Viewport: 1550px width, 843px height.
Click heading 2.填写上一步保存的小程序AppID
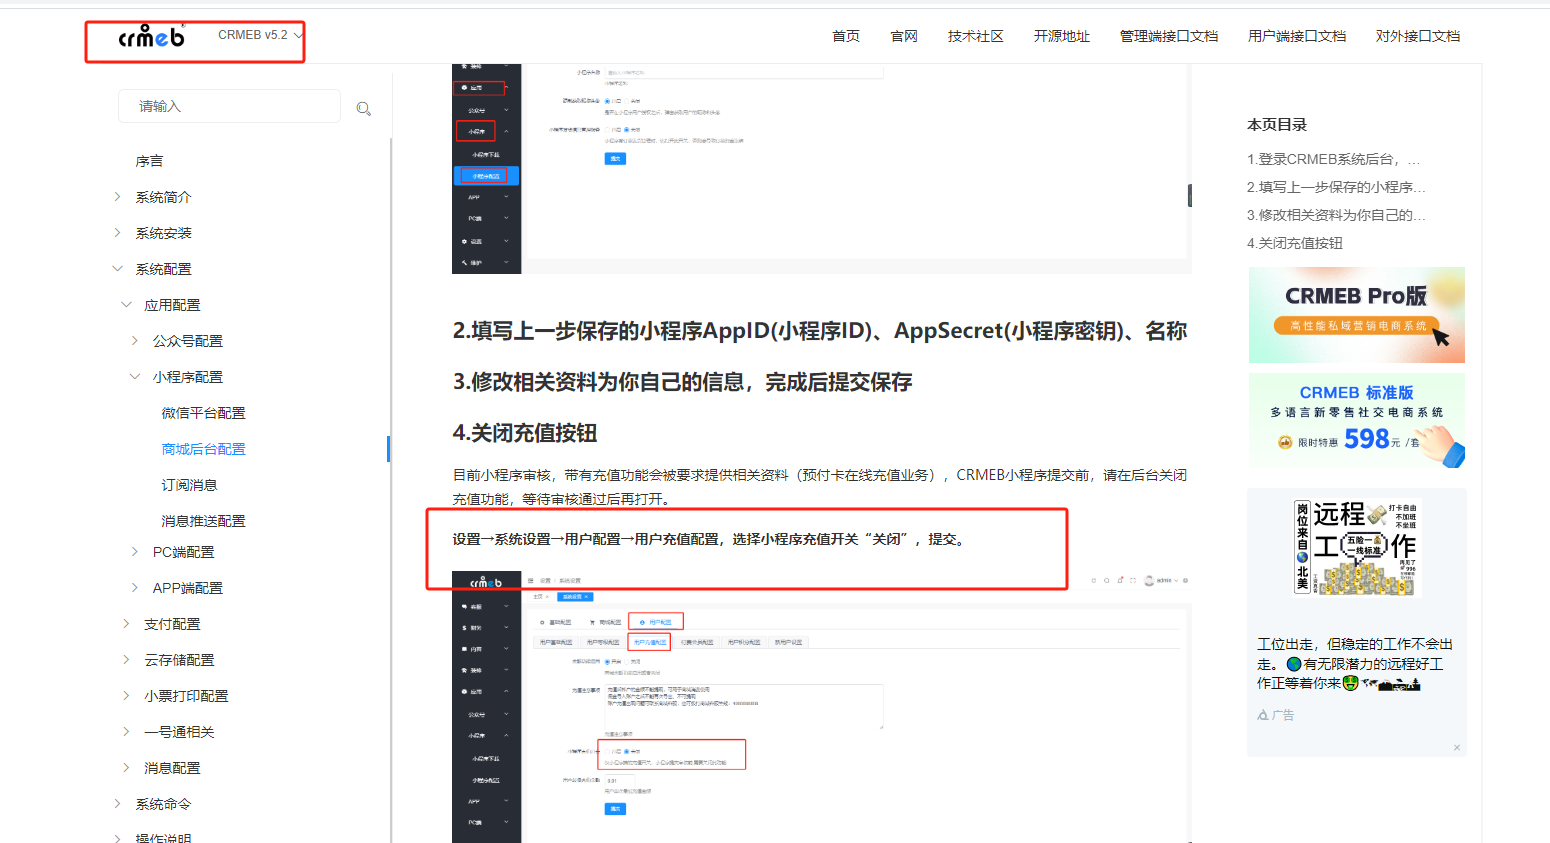[820, 331]
